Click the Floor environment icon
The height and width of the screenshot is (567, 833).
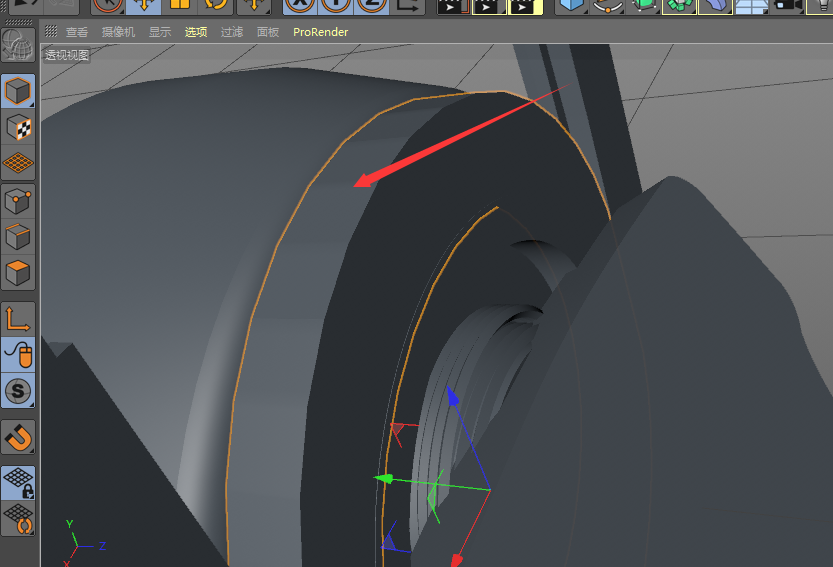pos(751,5)
